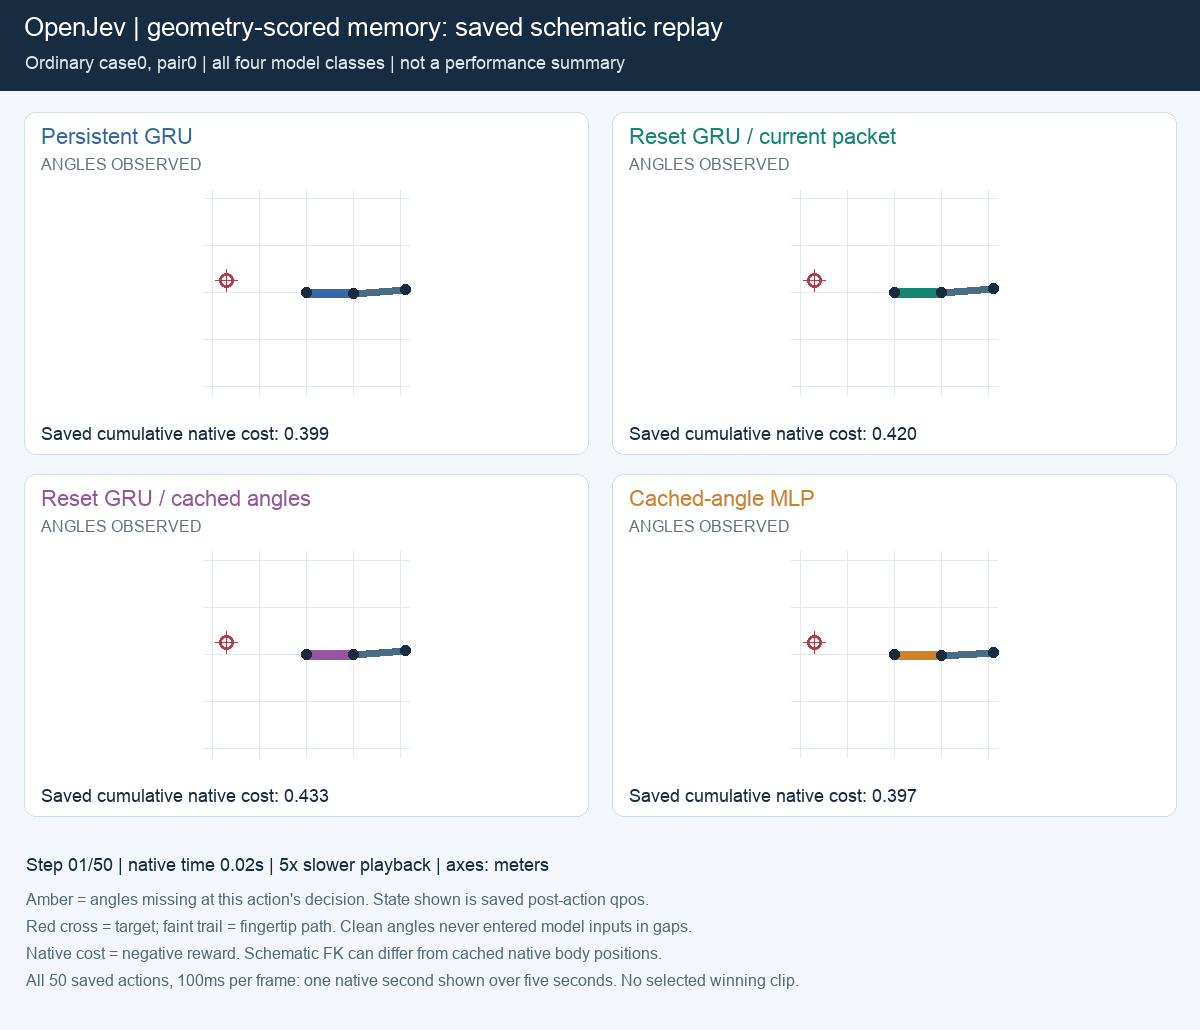Image resolution: width=1200 pixels, height=1030 pixels.
Task: Click the red target crosshair in Persistent GRU panel
Action: (x=227, y=280)
